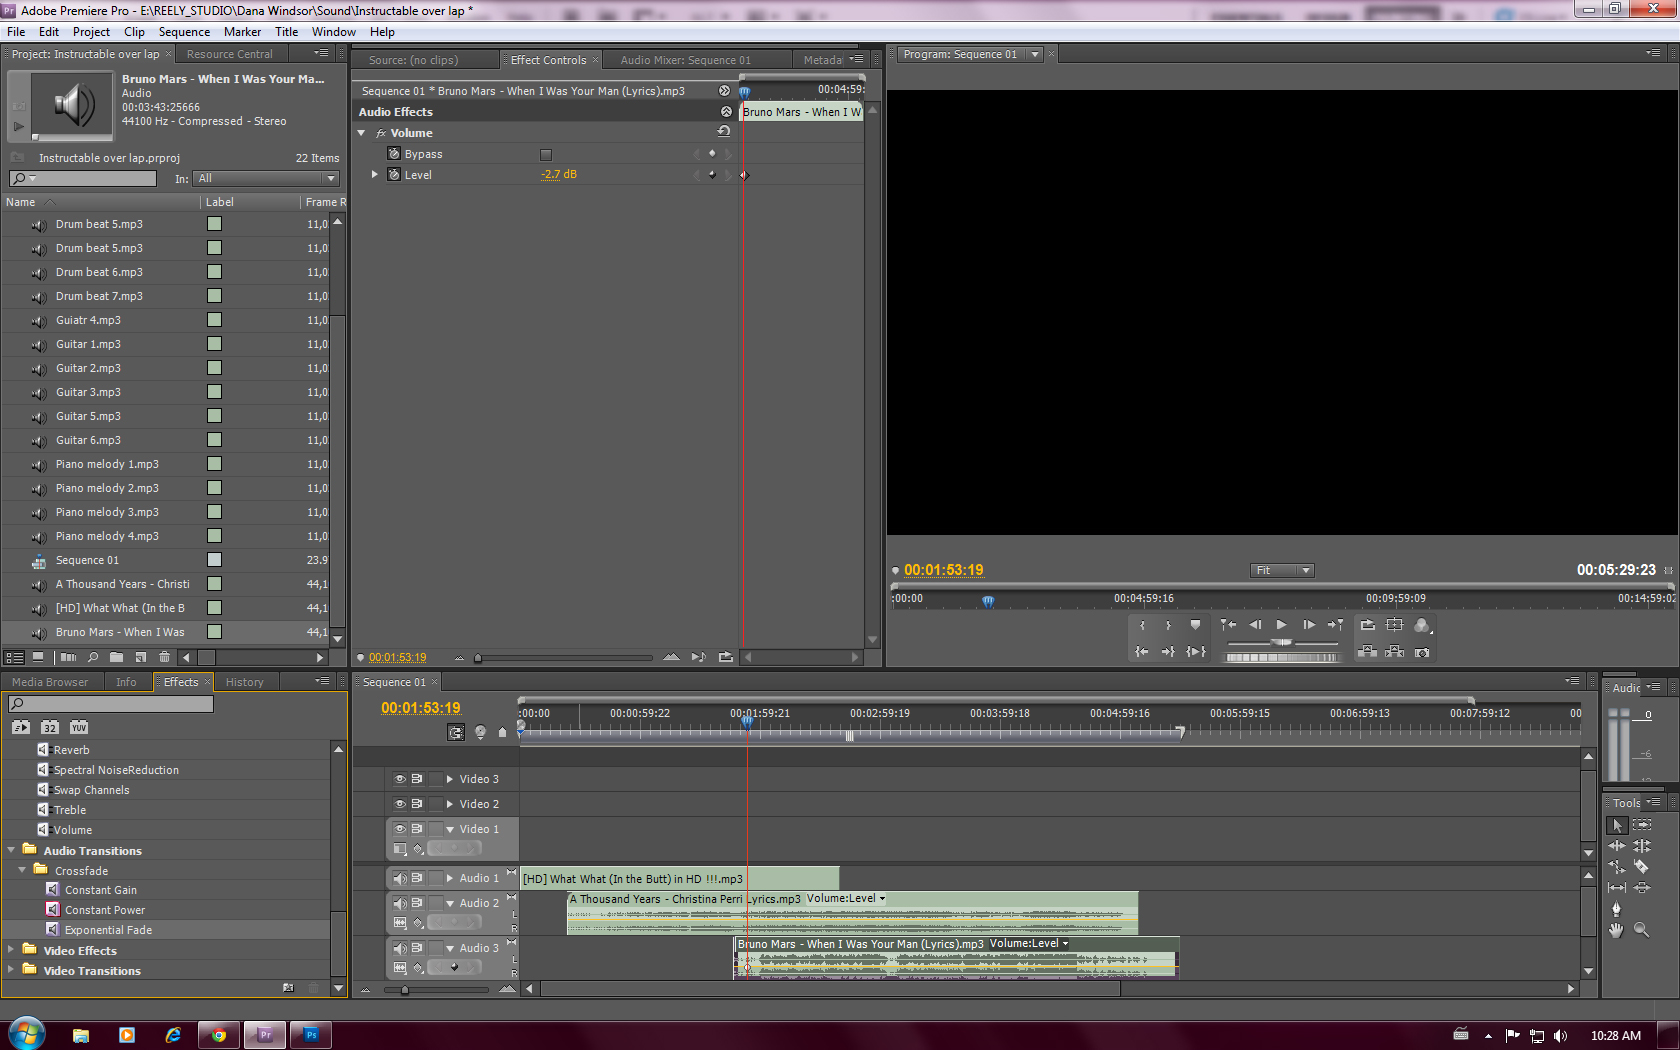Open the In: All filter dropdown
This screenshot has width=1680, height=1050.
(266, 179)
